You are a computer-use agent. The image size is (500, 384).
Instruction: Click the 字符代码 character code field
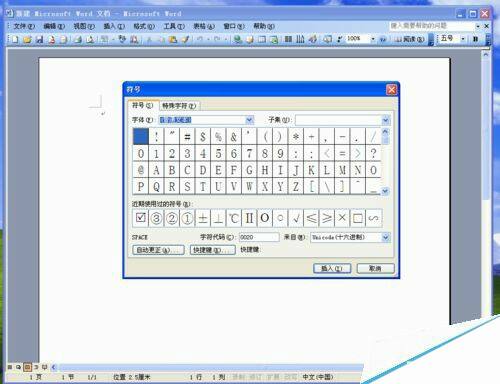pyautogui.click(x=259, y=237)
